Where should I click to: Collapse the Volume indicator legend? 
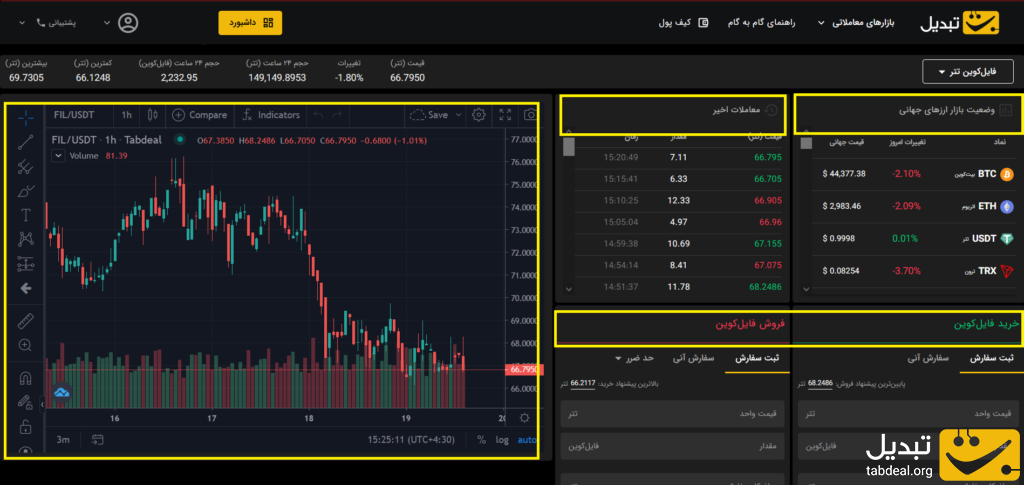click(x=58, y=155)
